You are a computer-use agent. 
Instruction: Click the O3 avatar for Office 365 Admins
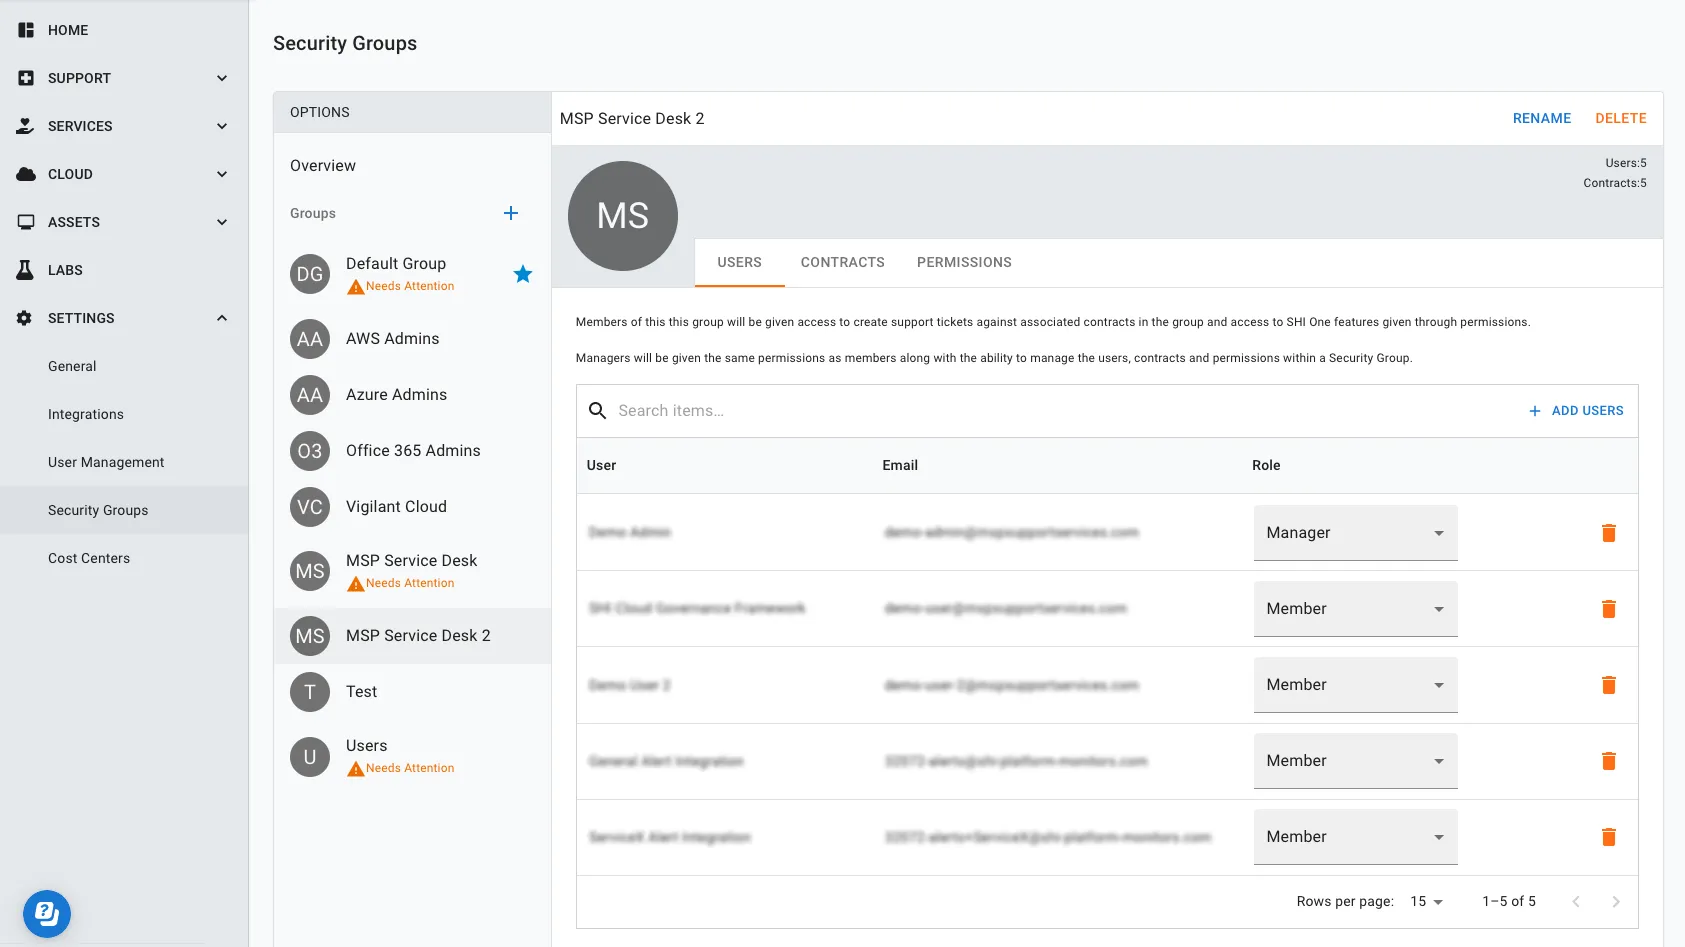click(x=310, y=451)
